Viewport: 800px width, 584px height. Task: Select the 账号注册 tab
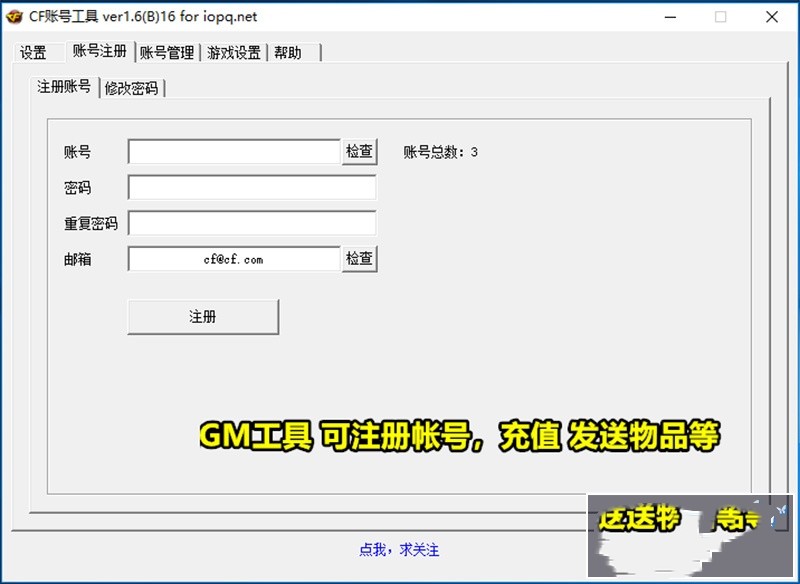coord(100,51)
